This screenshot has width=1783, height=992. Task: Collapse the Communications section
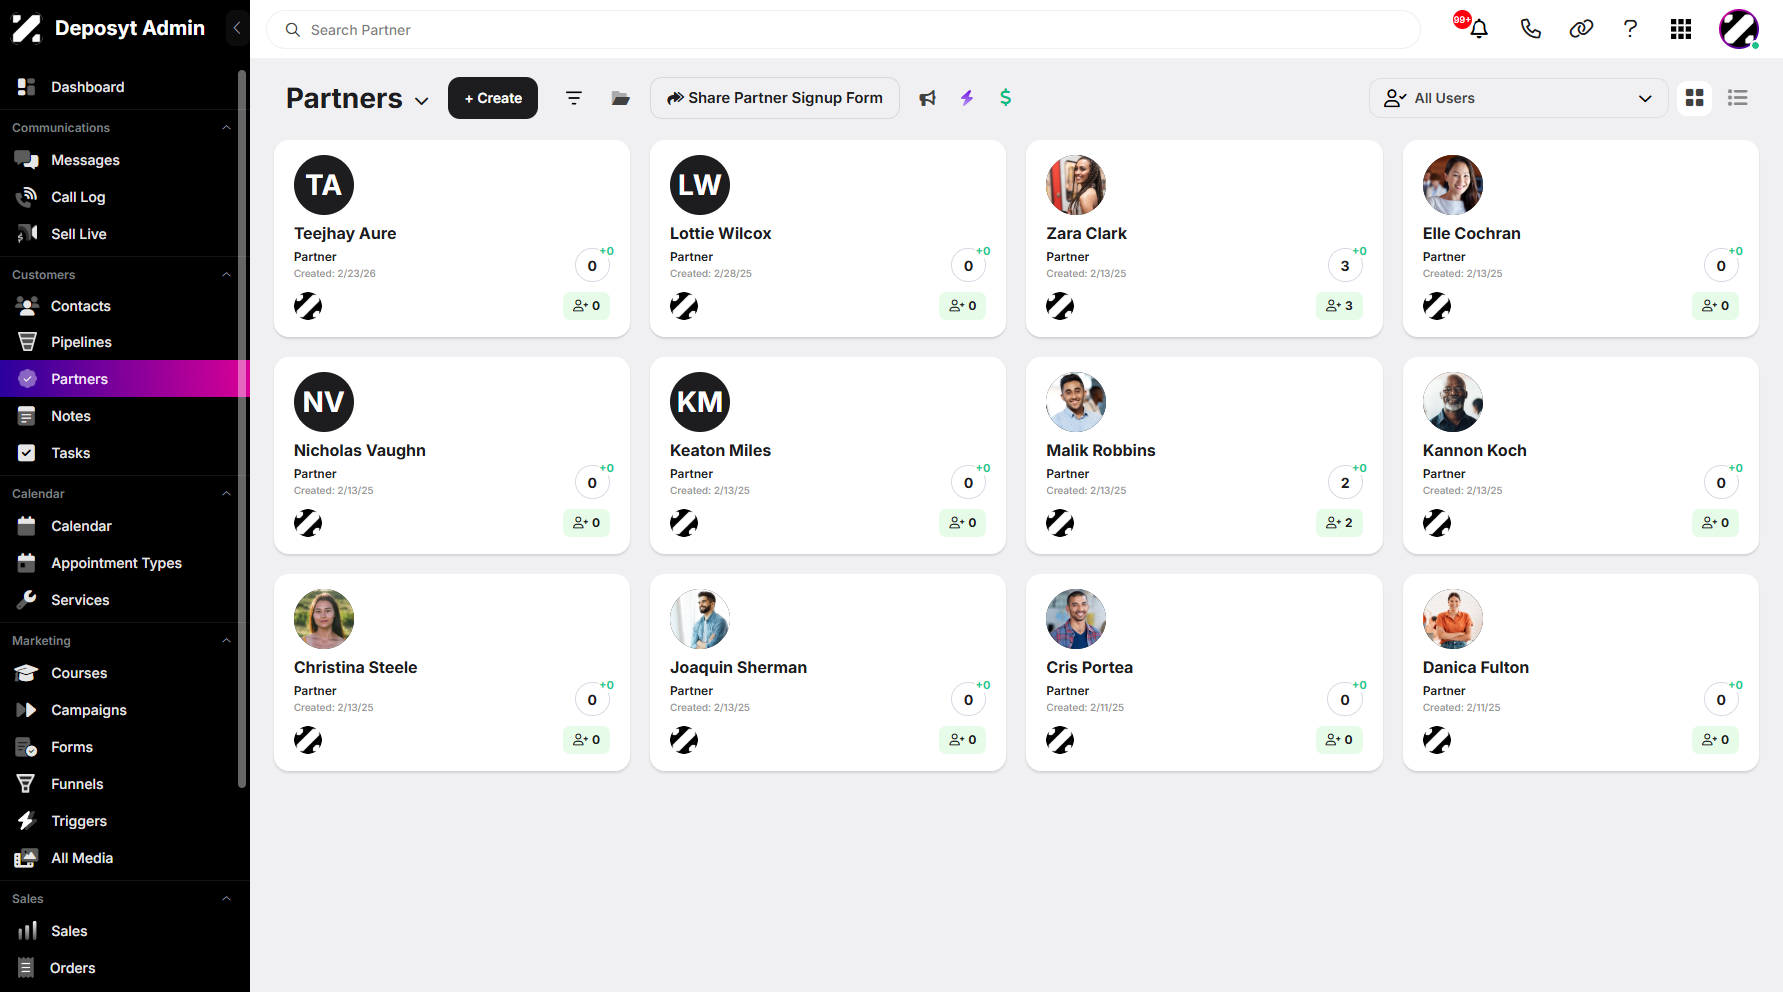pyautogui.click(x=226, y=128)
